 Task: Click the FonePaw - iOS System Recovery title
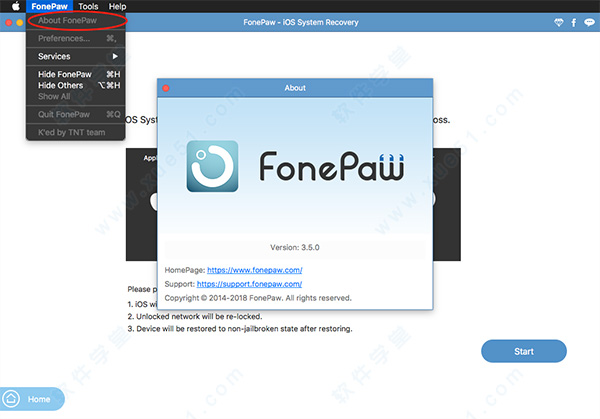point(301,23)
